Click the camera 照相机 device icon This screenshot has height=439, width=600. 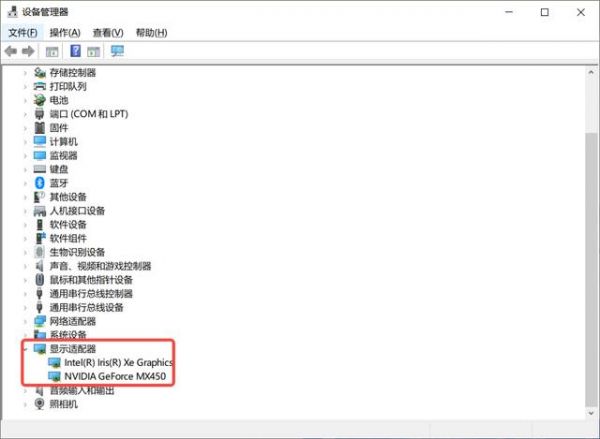(x=39, y=404)
